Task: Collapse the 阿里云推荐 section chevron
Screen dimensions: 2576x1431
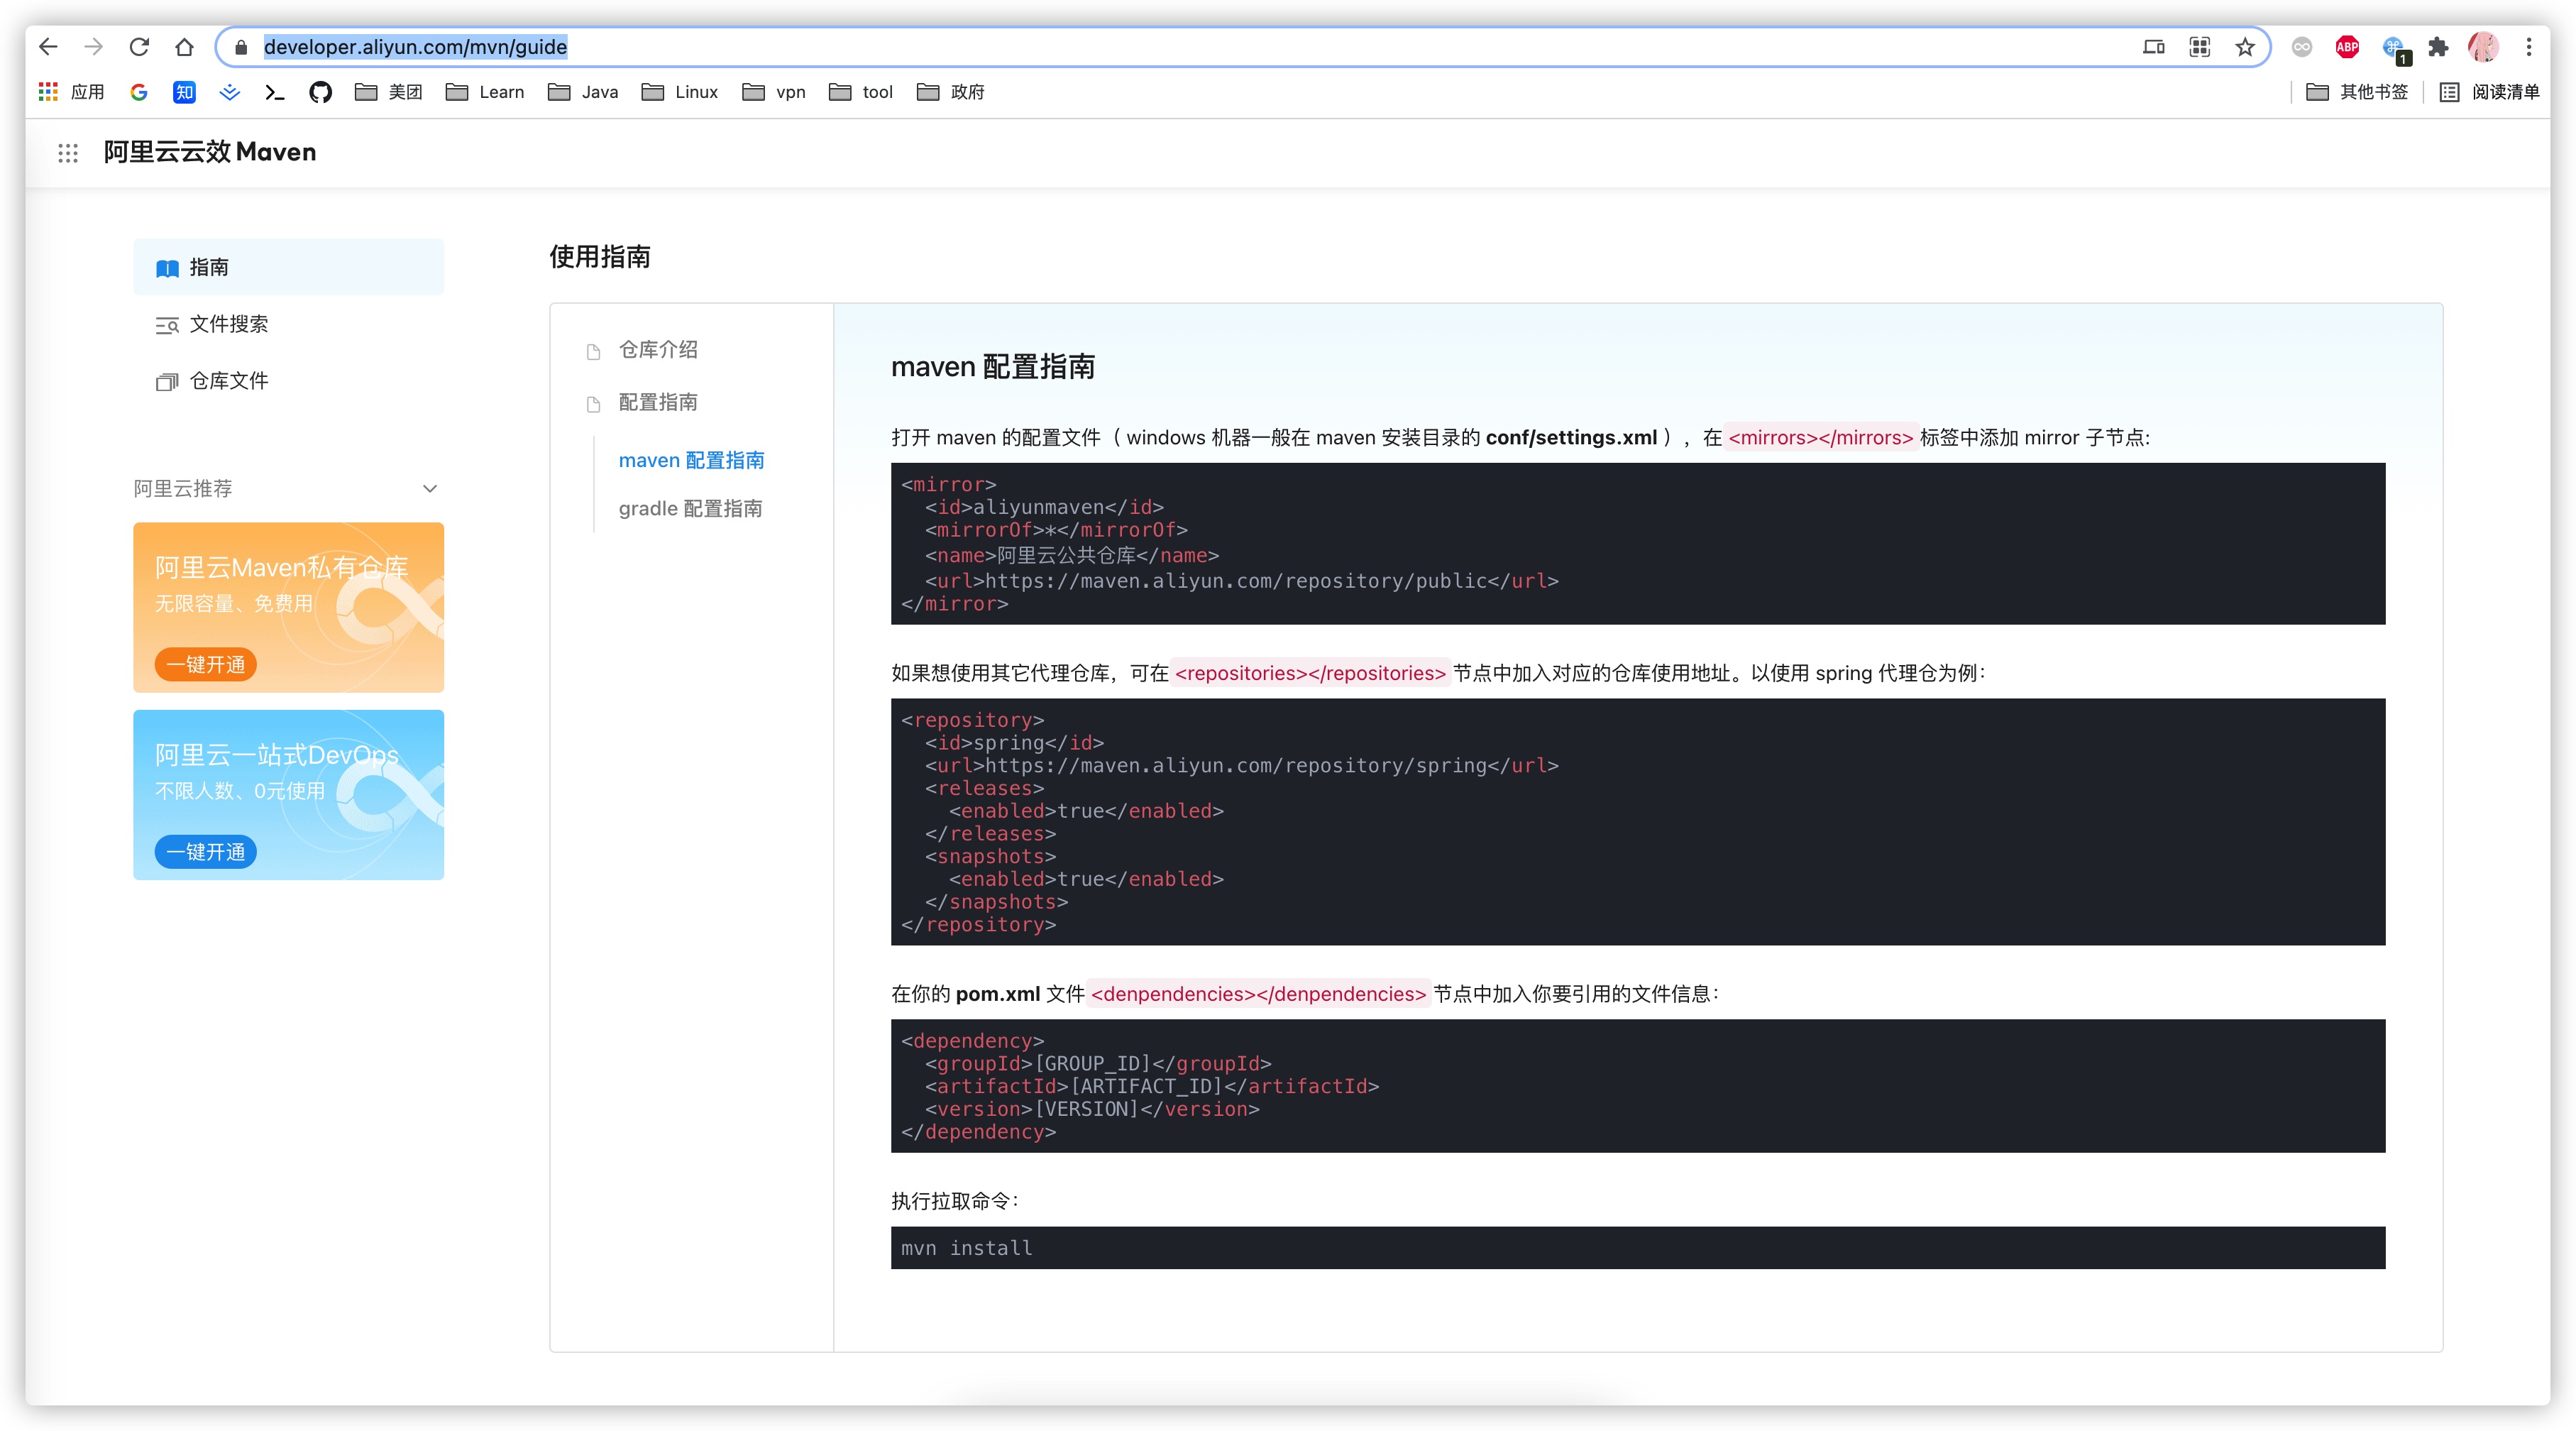Action: click(x=430, y=489)
